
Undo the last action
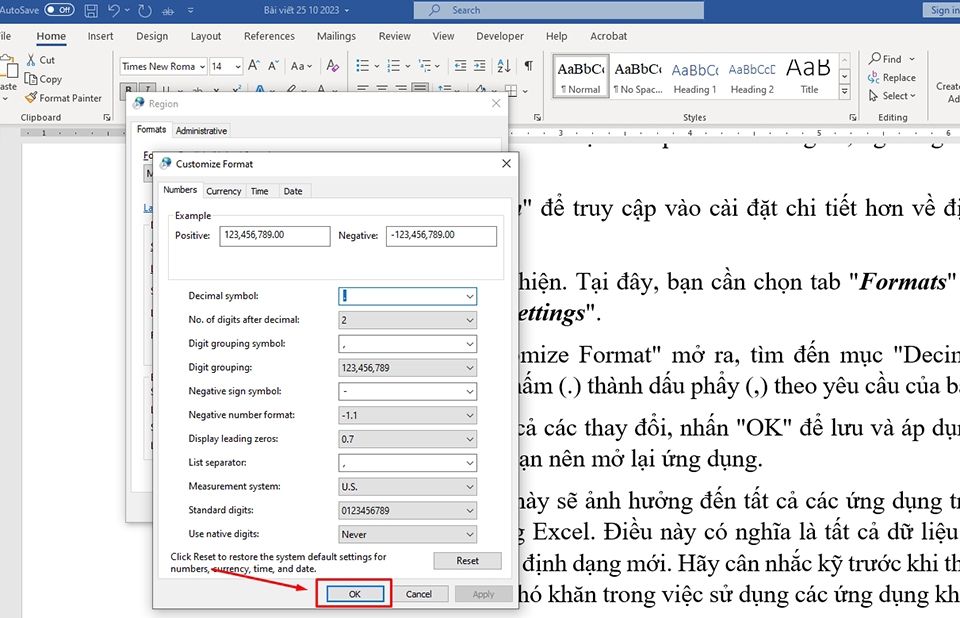114,10
